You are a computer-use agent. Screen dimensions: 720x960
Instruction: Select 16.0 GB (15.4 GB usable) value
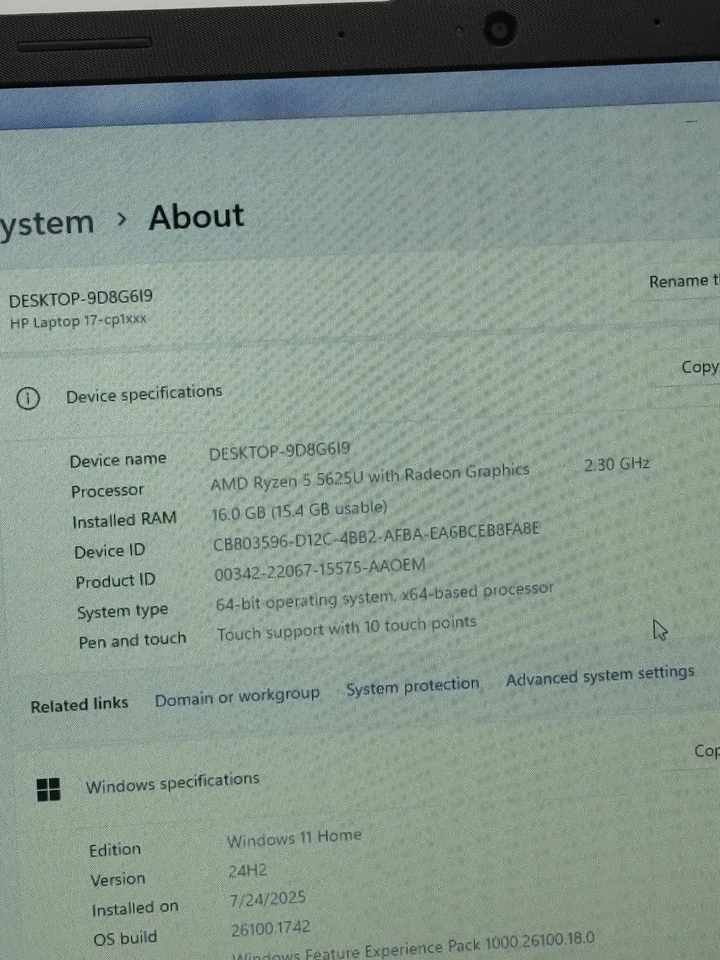pos(299,511)
